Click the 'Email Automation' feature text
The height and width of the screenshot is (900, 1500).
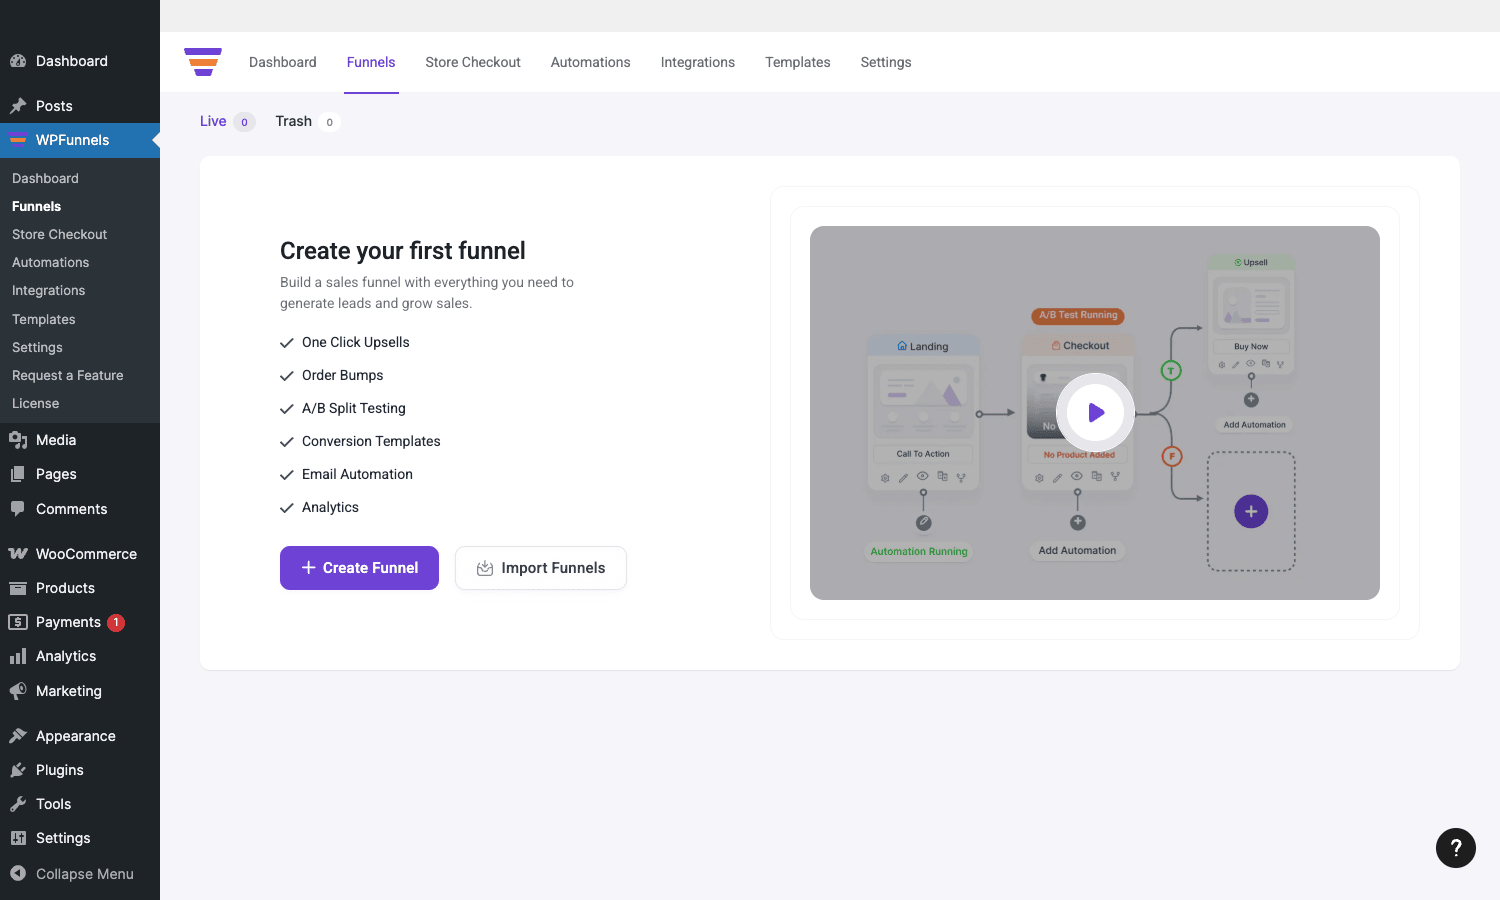click(x=357, y=474)
